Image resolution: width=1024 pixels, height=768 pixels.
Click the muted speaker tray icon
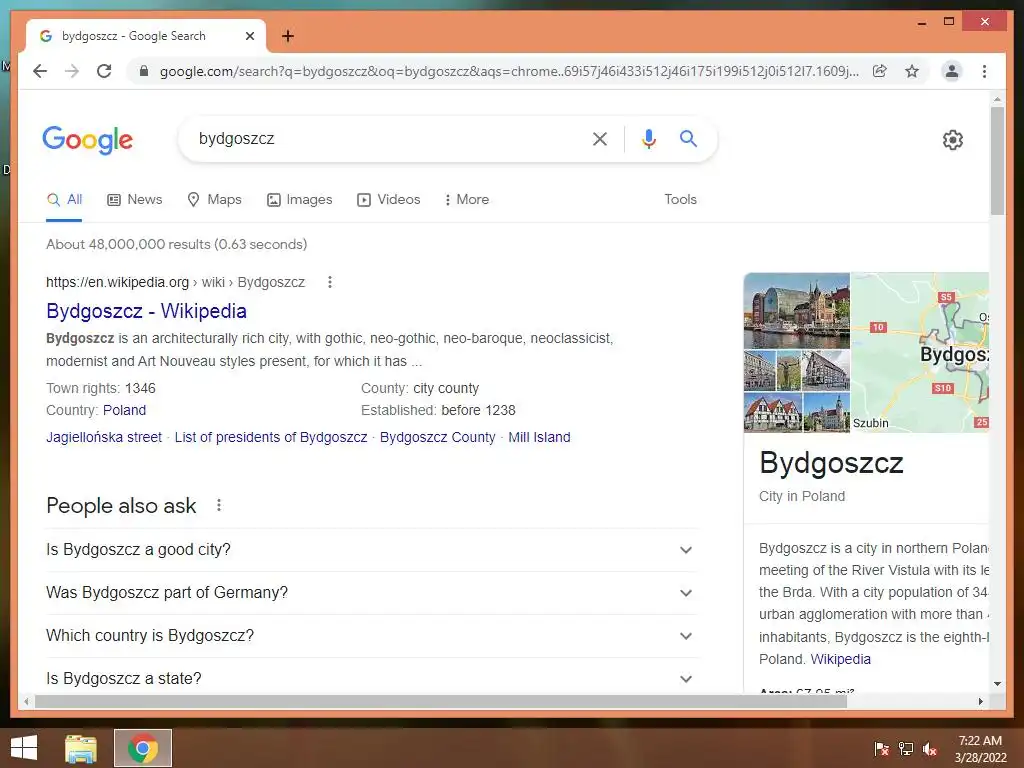pyautogui.click(x=929, y=749)
